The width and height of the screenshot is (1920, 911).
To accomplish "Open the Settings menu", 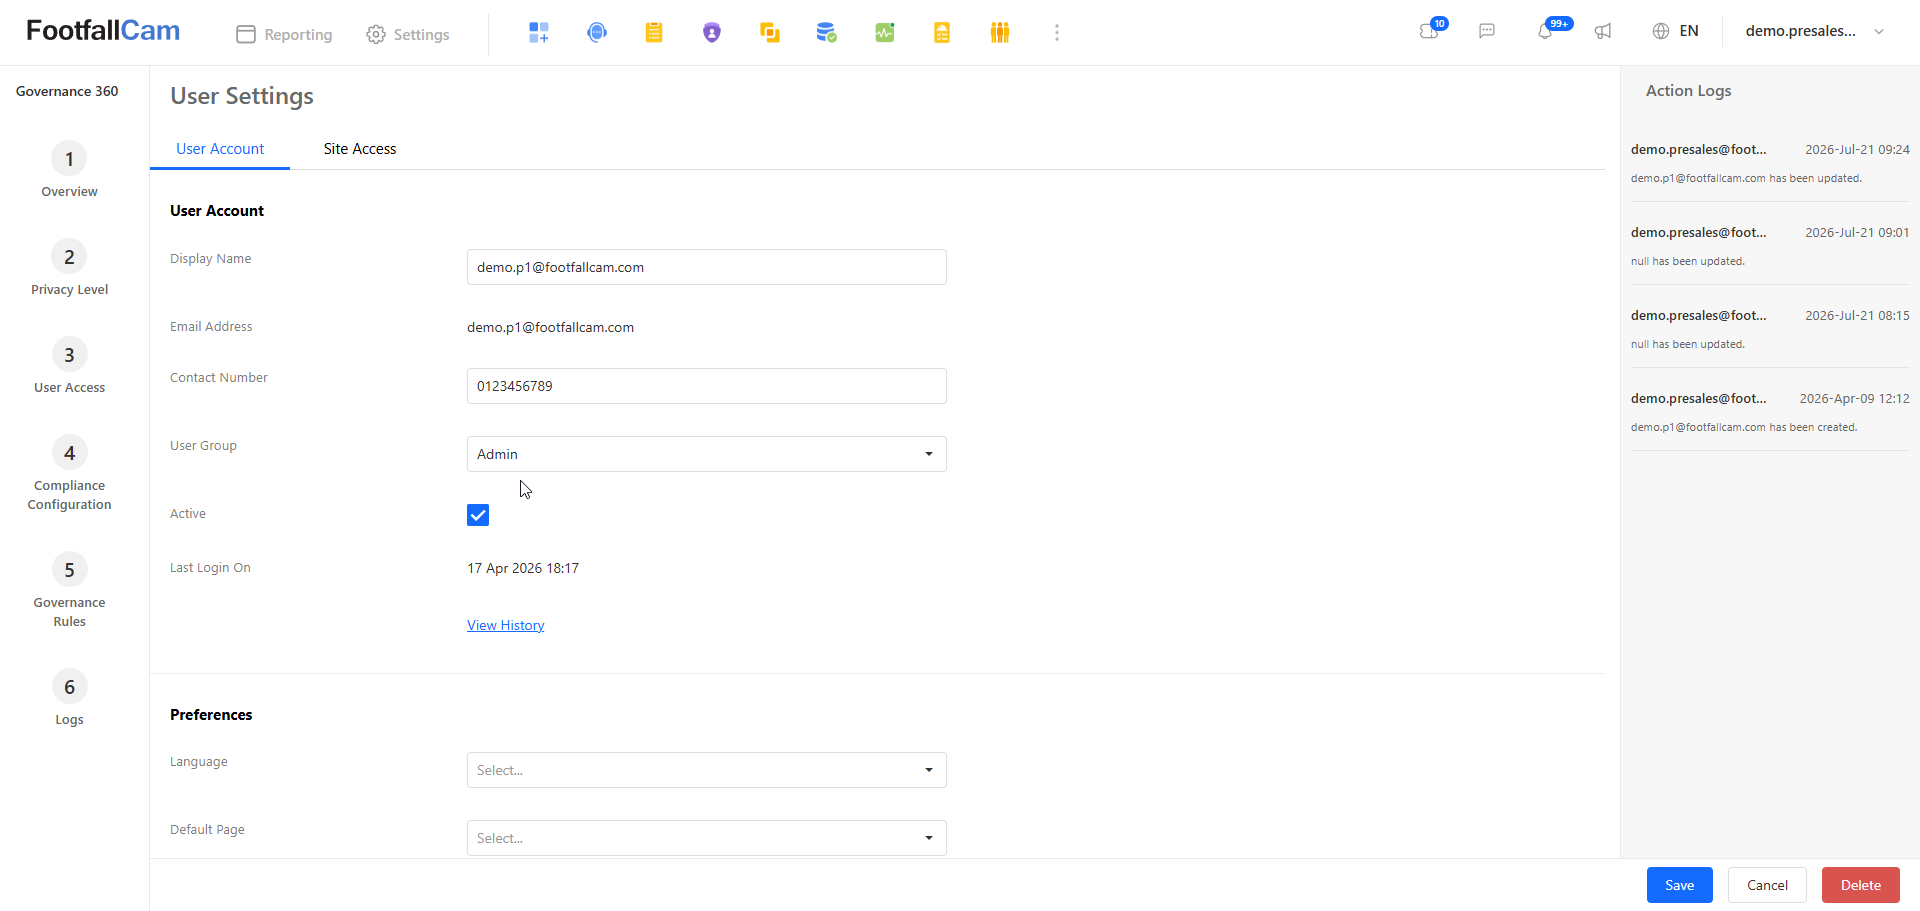I will click(408, 34).
